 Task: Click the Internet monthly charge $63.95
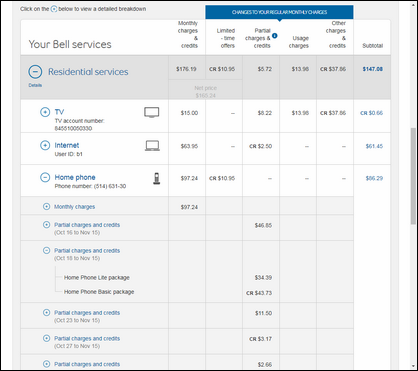pos(189,146)
